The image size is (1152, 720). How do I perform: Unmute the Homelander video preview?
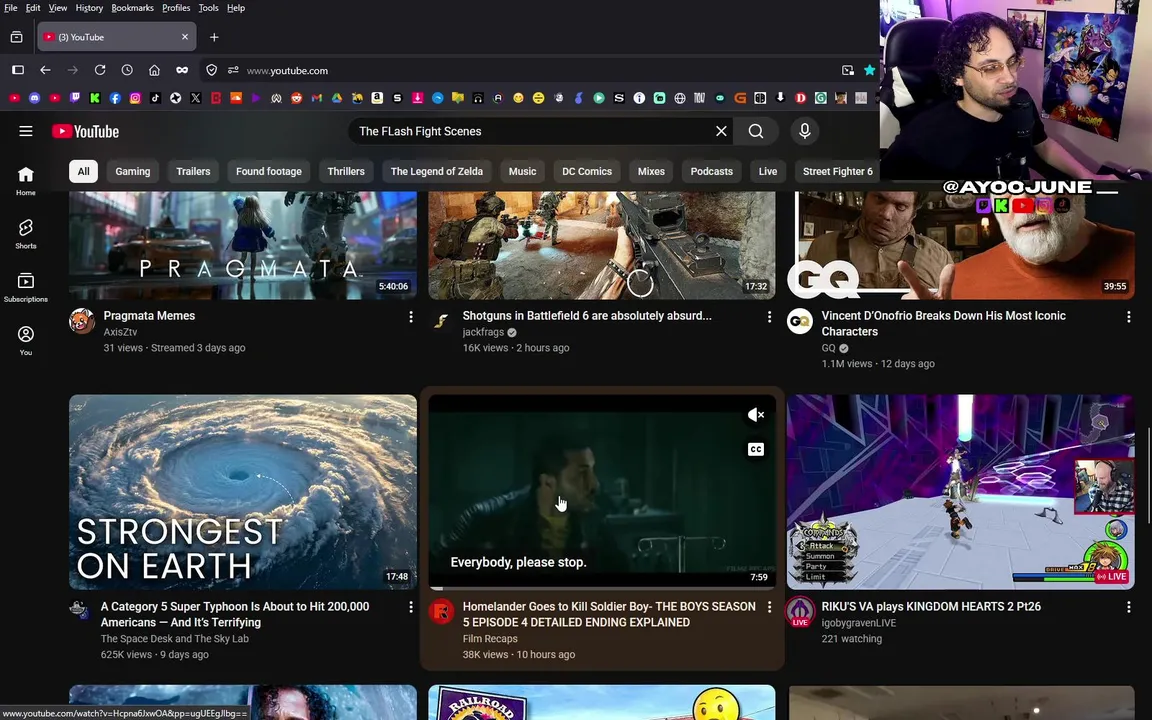pos(756,415)
